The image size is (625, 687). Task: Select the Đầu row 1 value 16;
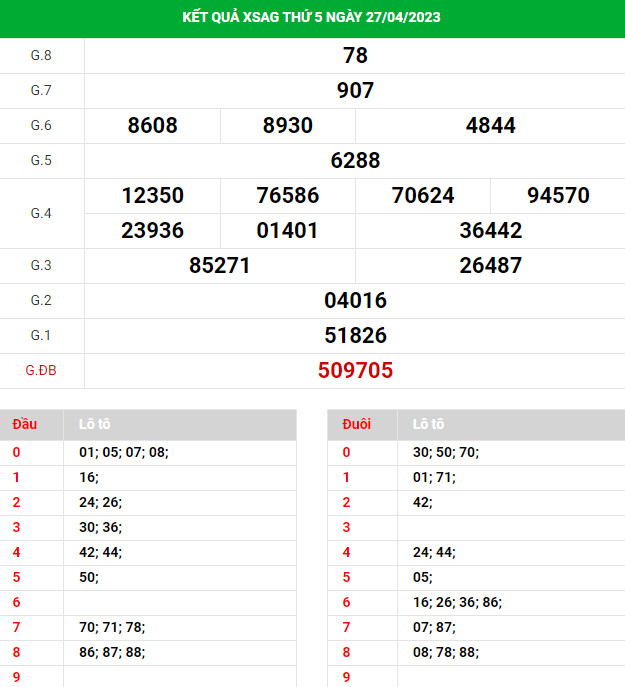89,478
